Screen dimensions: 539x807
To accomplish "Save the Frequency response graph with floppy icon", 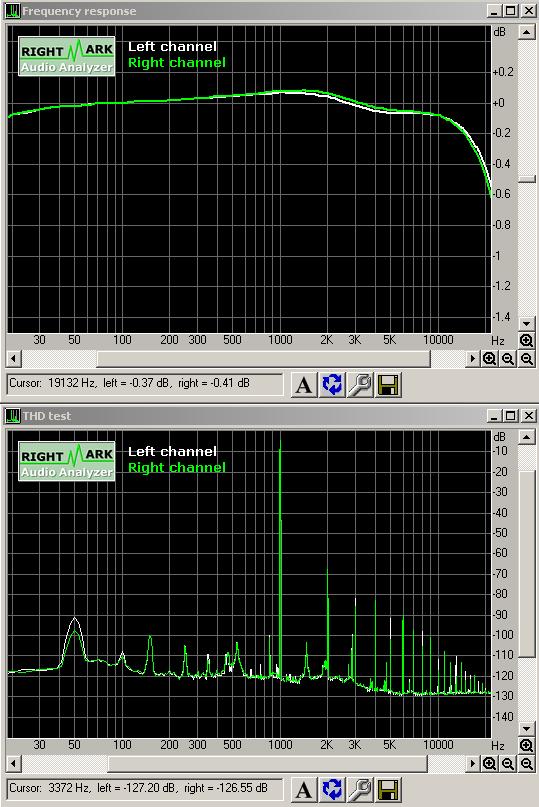I will [388, 384].
